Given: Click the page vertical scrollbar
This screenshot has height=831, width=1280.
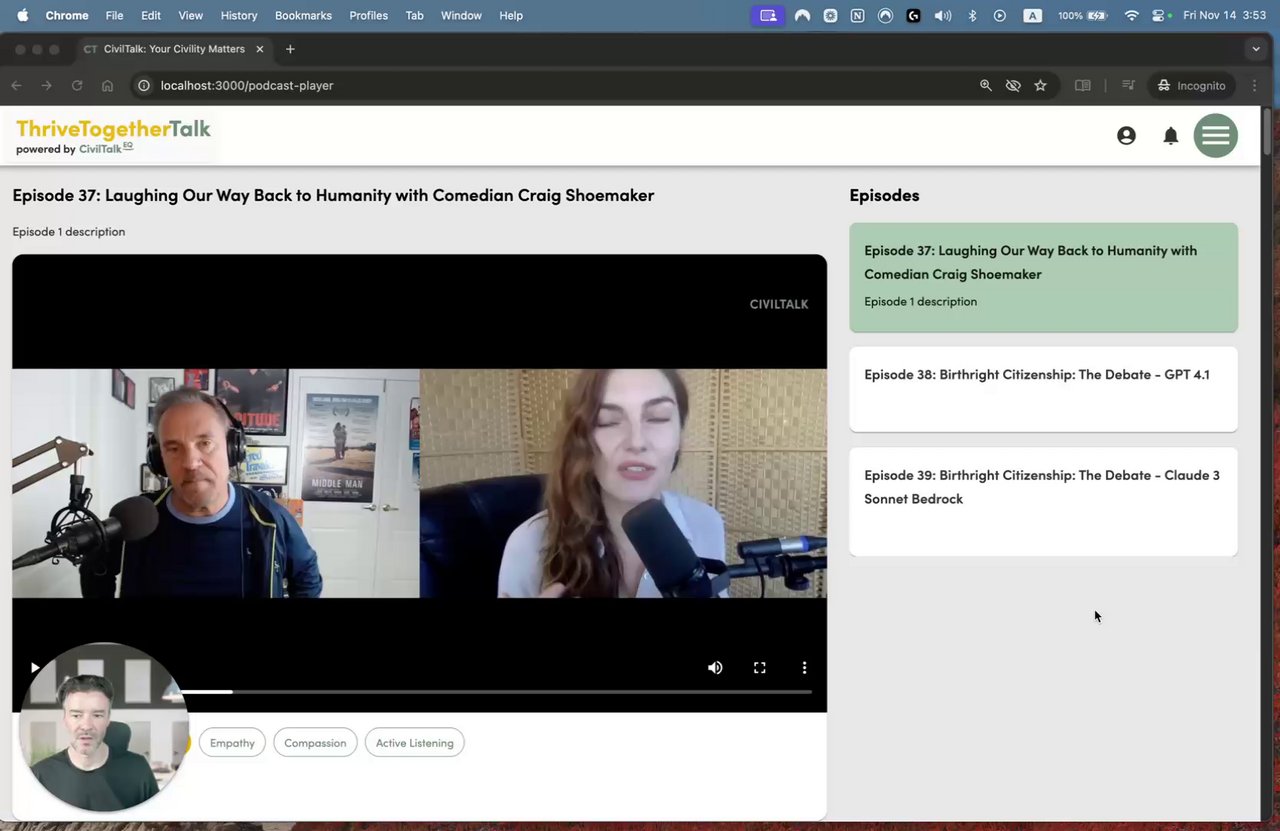Looking at the screenshot, I should [1267, 130].
